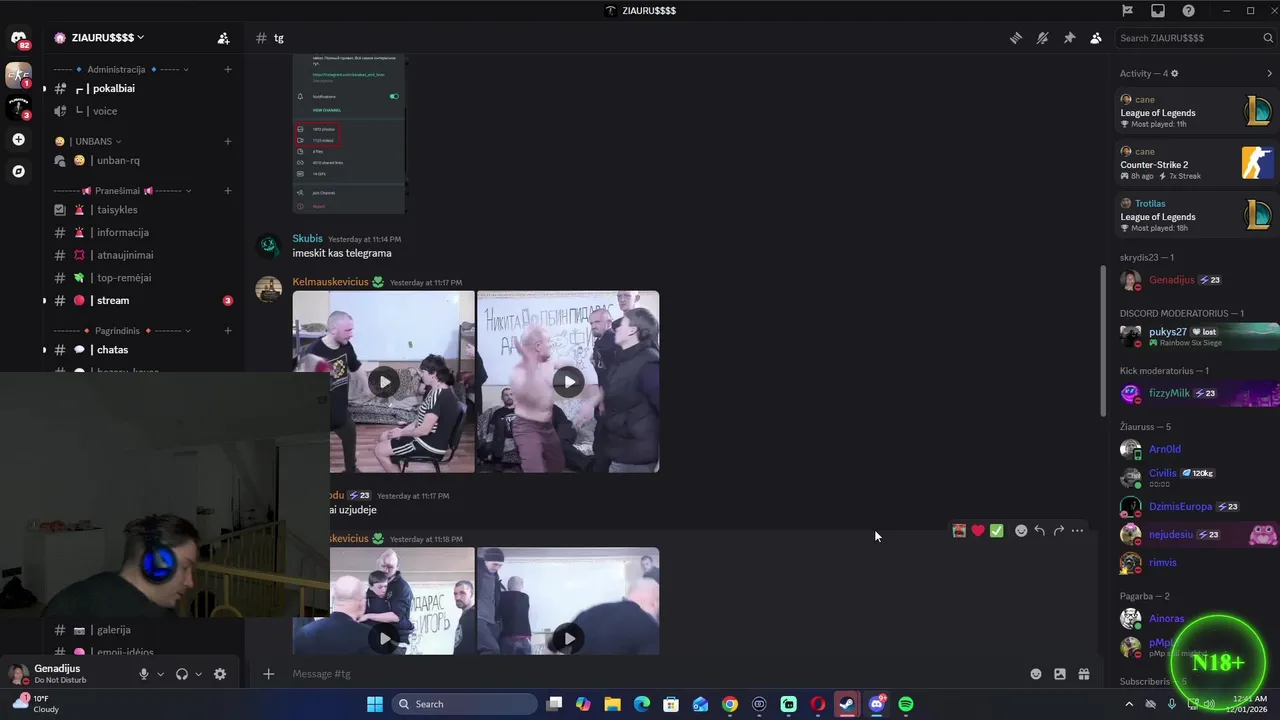The width and height of the screenshot is (1280, 720).
Task: Select member pukys27
Action: 1197,336
